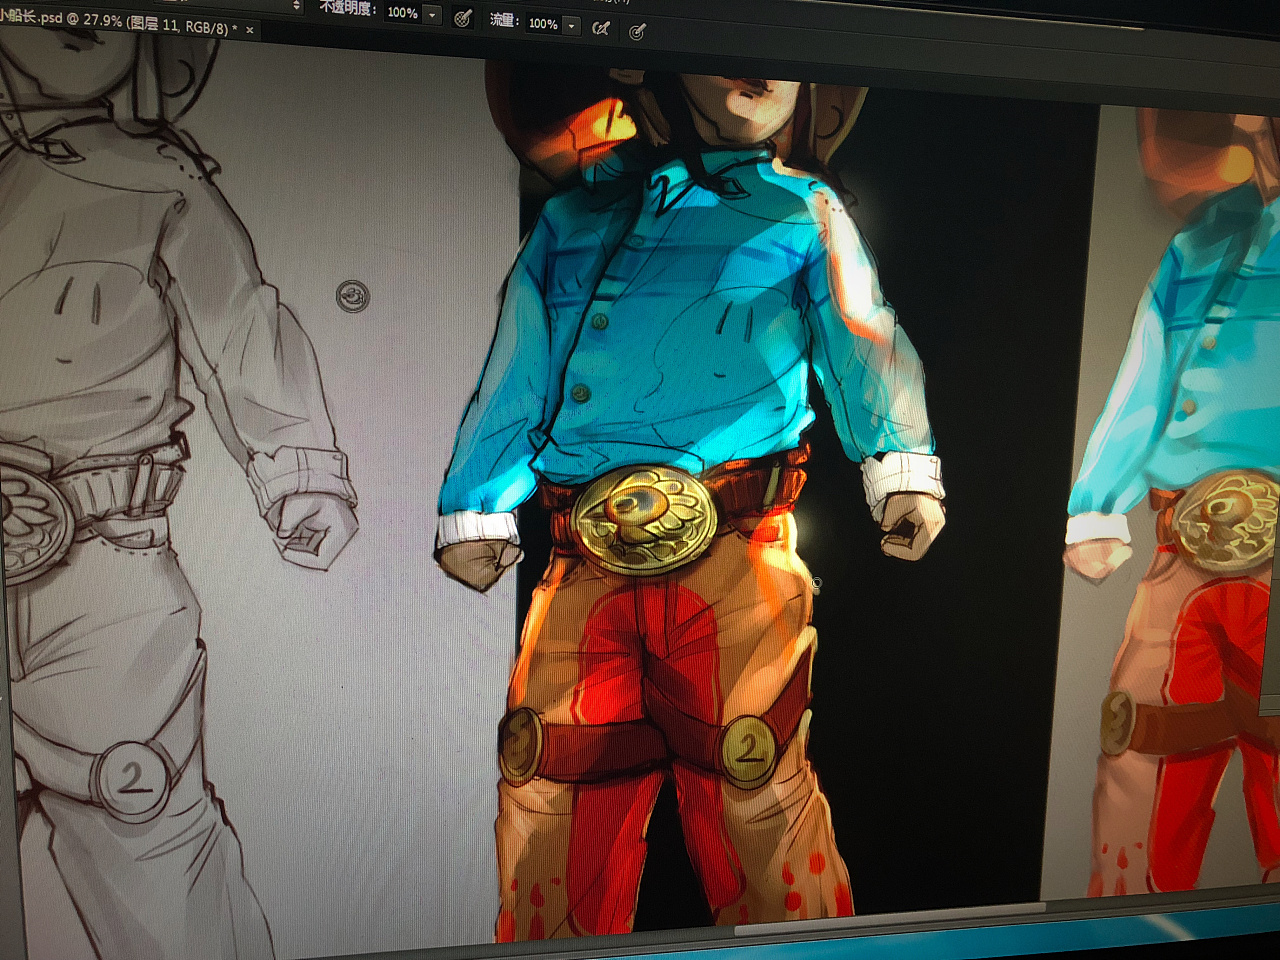Open the flow (流量) dropdown arrow
Viewport: 1280px width, 960px height.
572,26
